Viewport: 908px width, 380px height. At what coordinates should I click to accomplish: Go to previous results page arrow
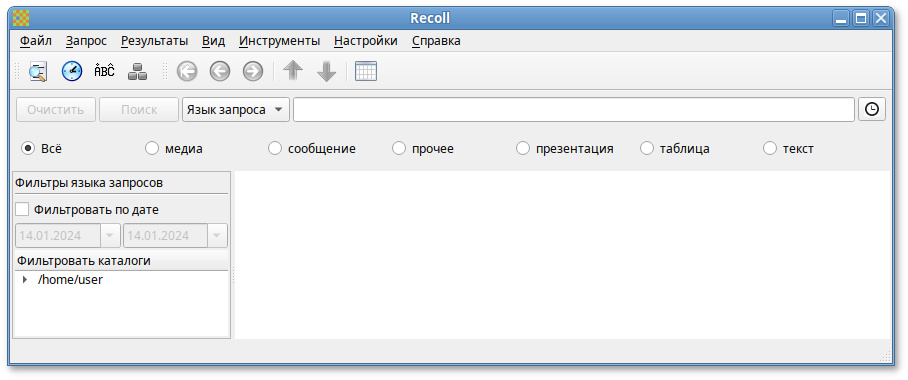219,71
